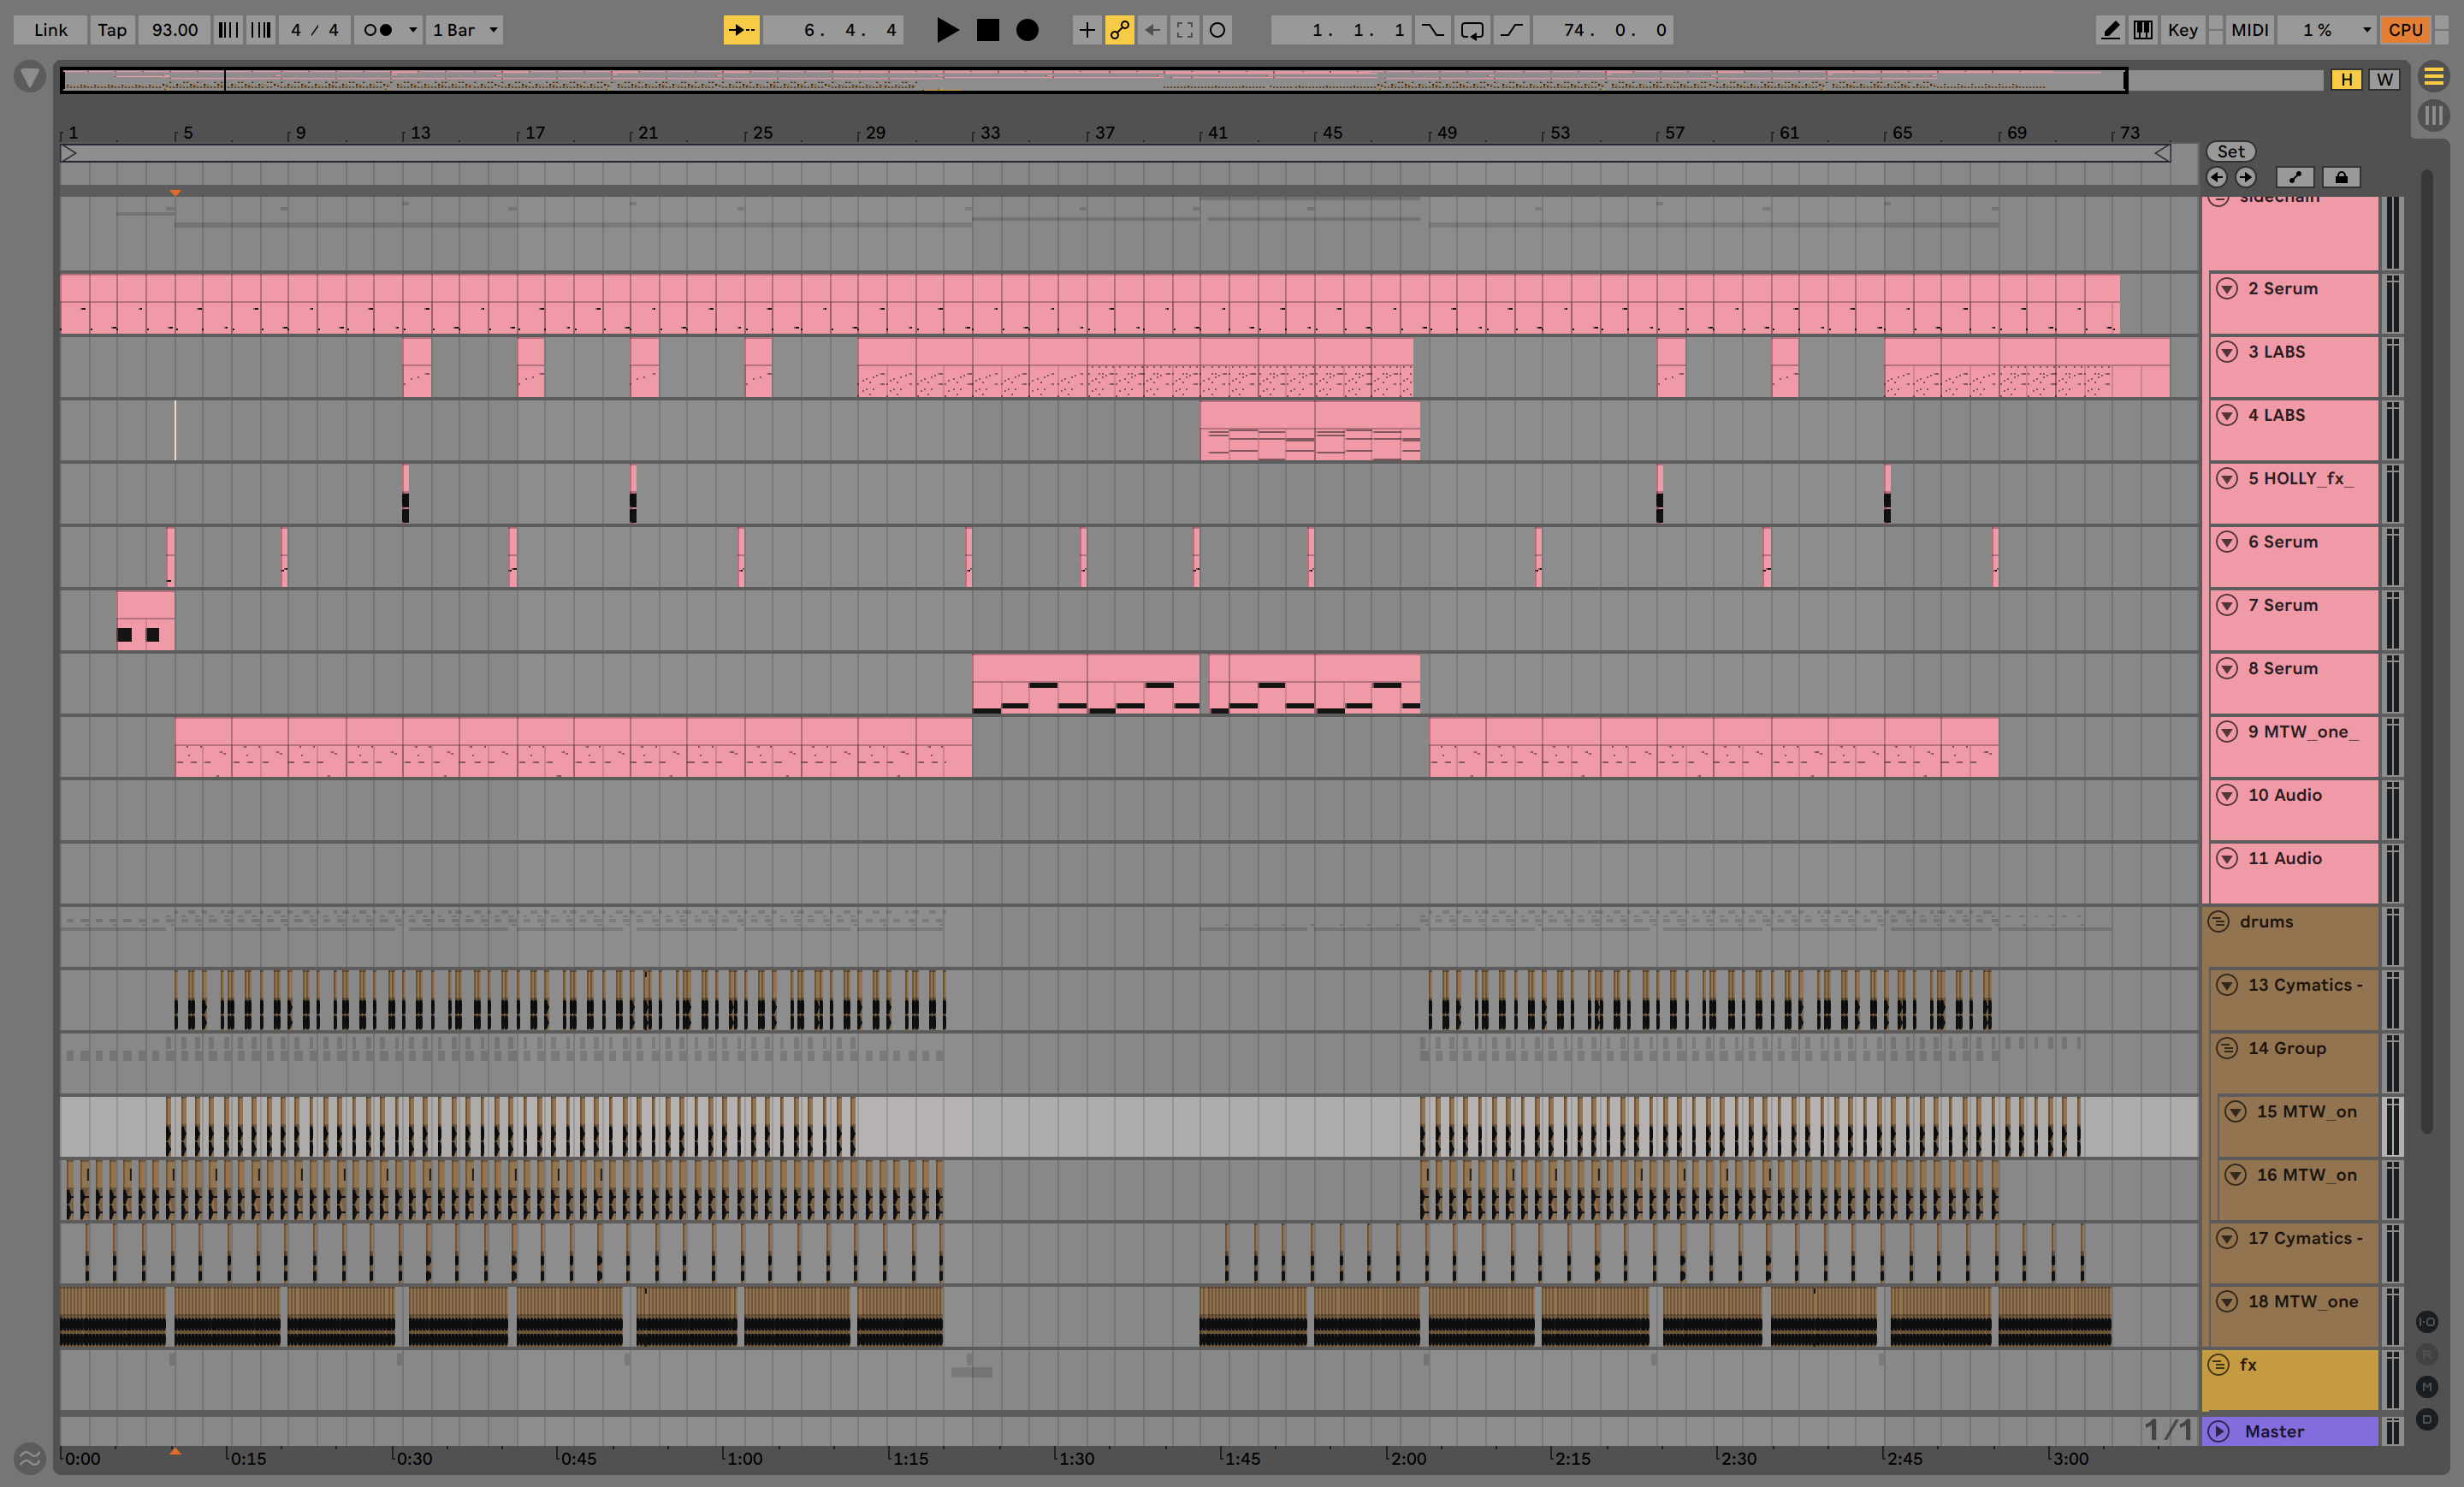
Task: Unfold the 2 Serum track
Action: click(2227, 288)
